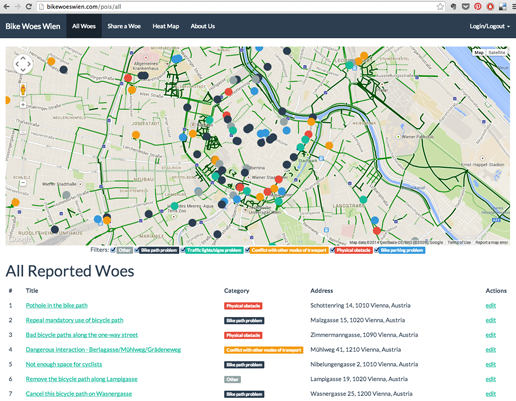Select the teal marker in Landstraße district

pos(363,200)
